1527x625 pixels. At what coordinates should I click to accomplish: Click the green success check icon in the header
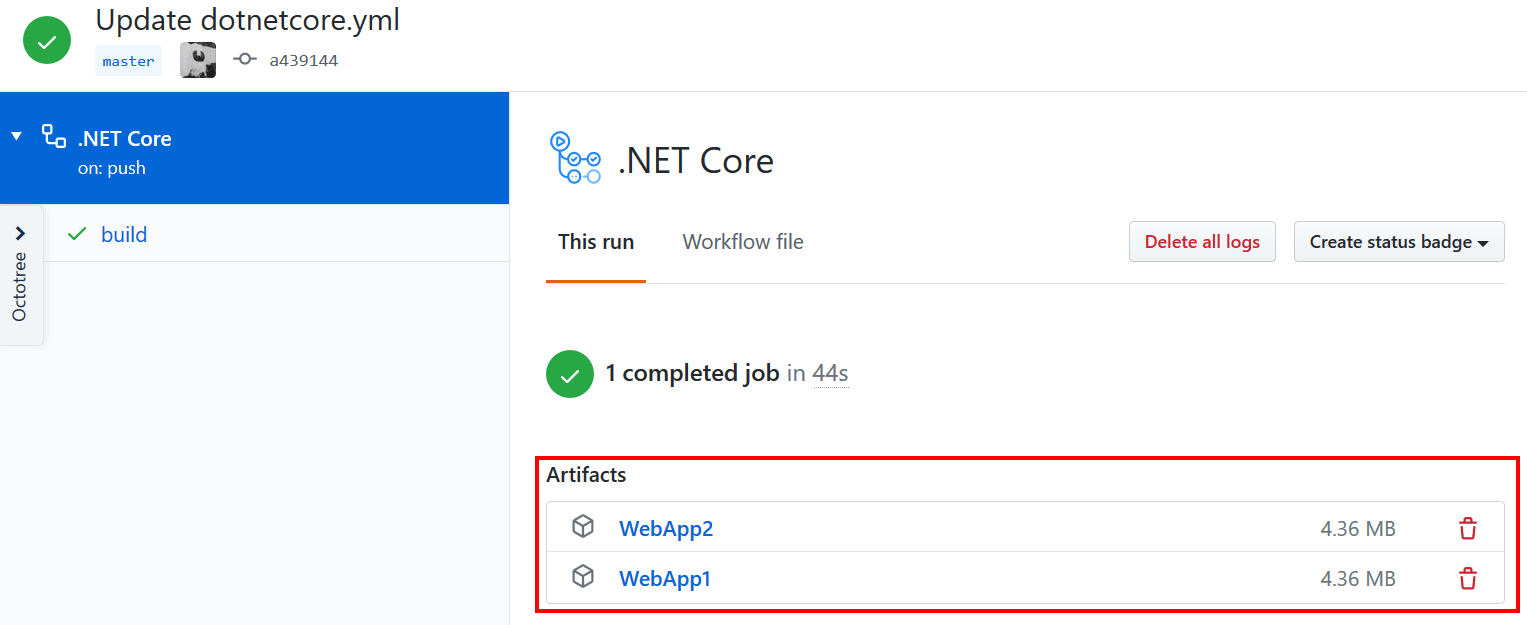click(46, 40)
